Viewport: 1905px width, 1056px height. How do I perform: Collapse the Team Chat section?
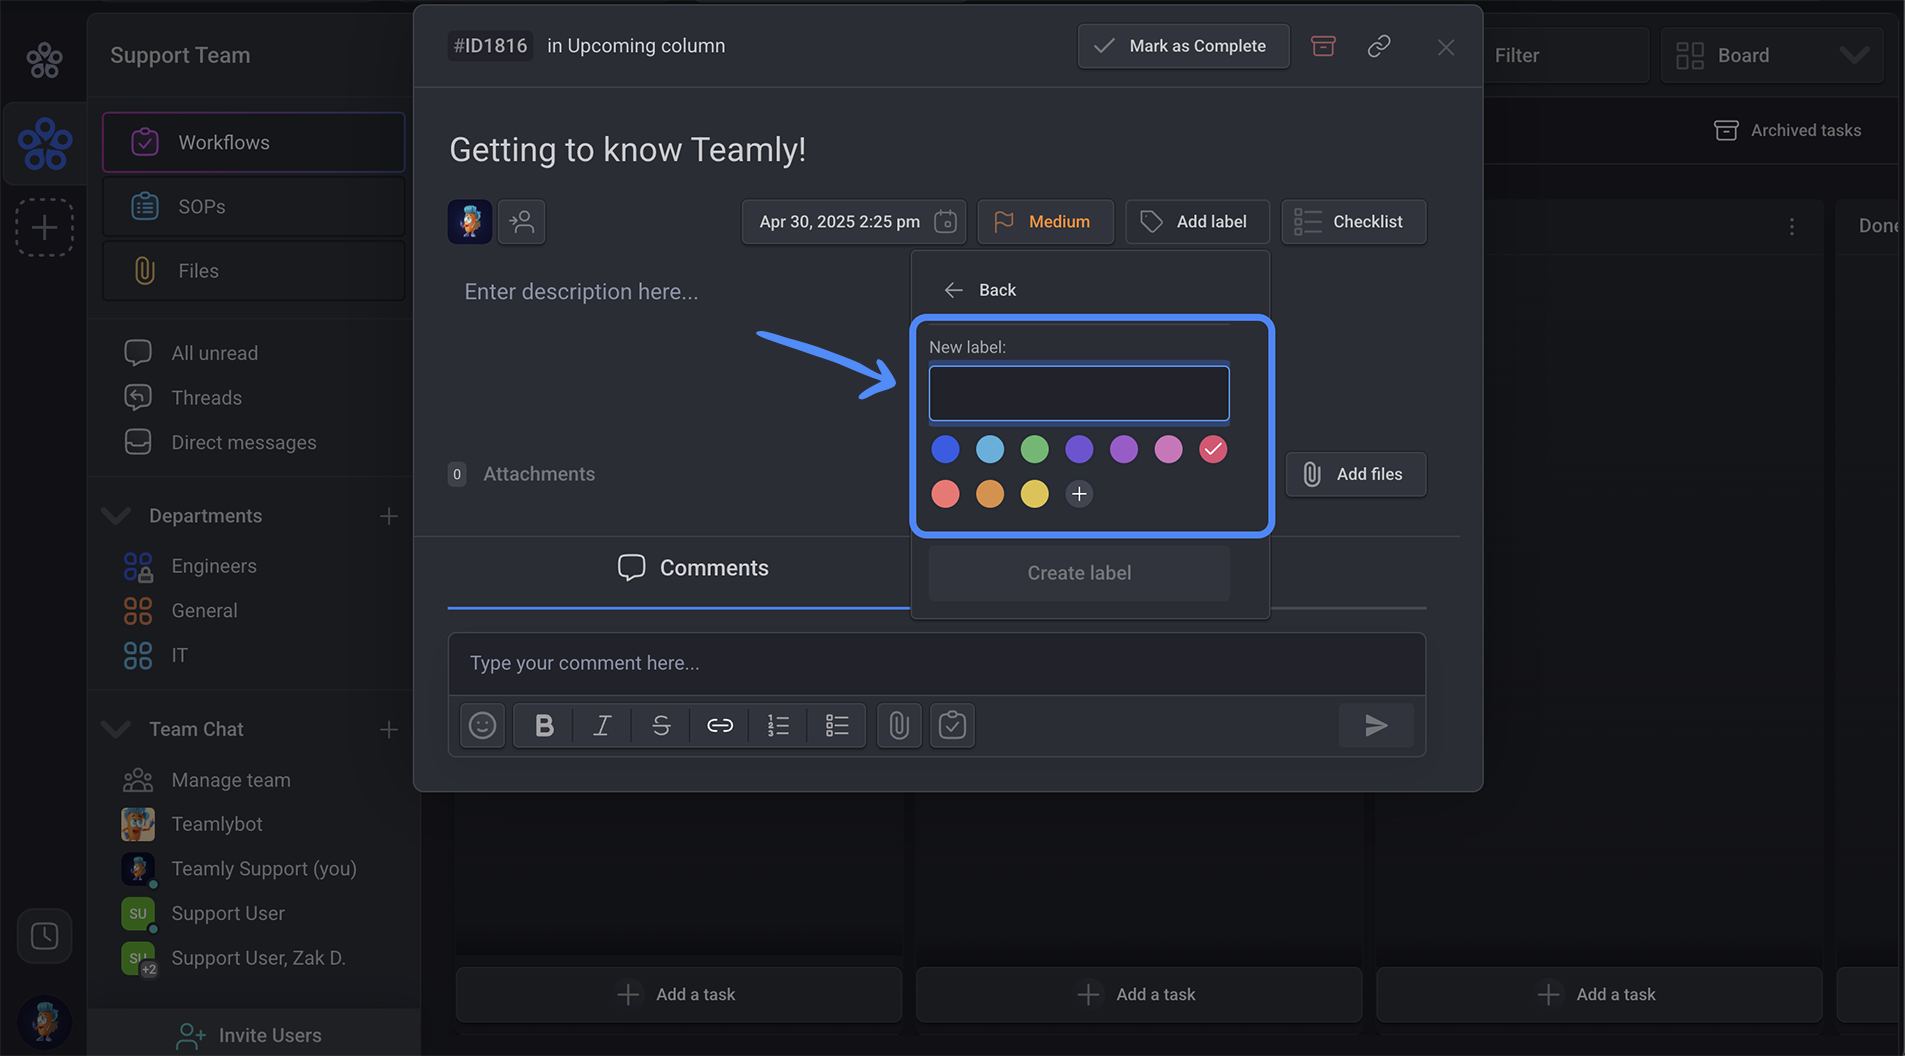coord(116,729)
